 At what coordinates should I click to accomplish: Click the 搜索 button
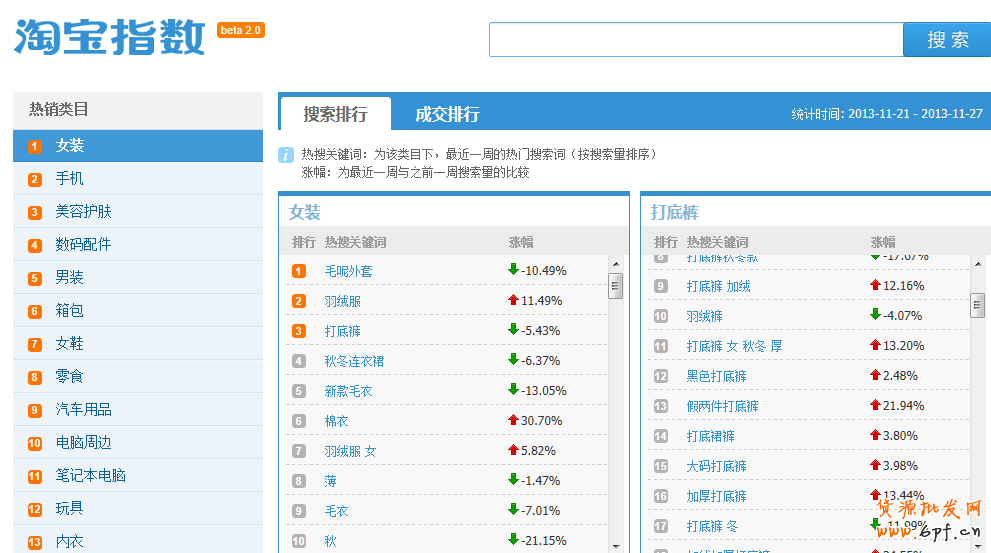pos(947,40)
